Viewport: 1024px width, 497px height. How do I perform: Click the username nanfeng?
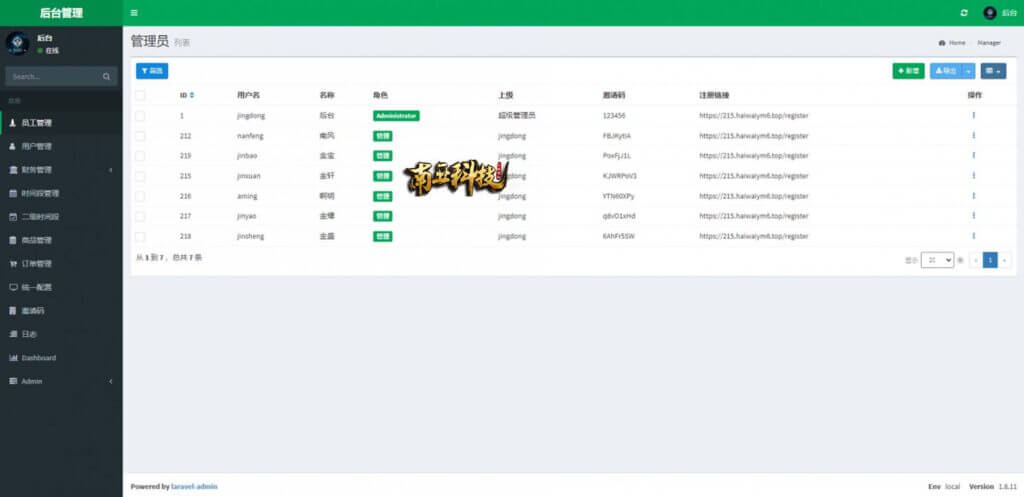tap(249, 136)
